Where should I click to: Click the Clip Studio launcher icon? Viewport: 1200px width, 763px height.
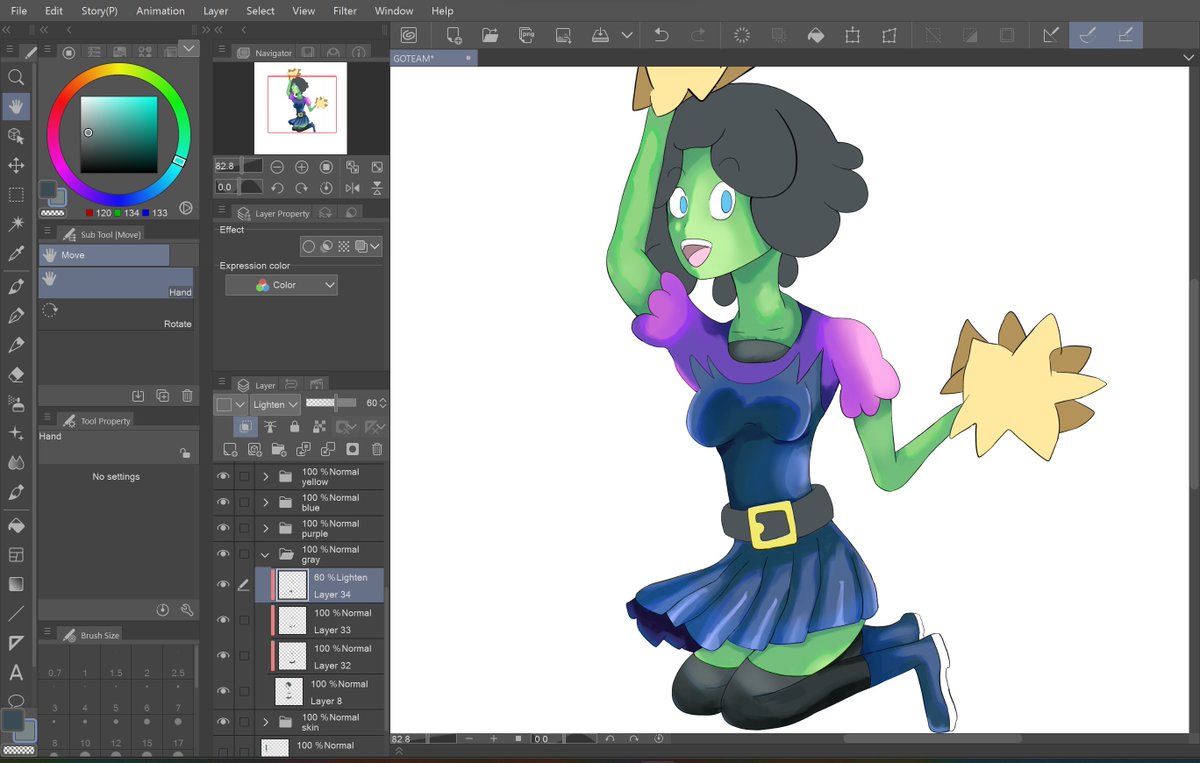tap(409, 35)
